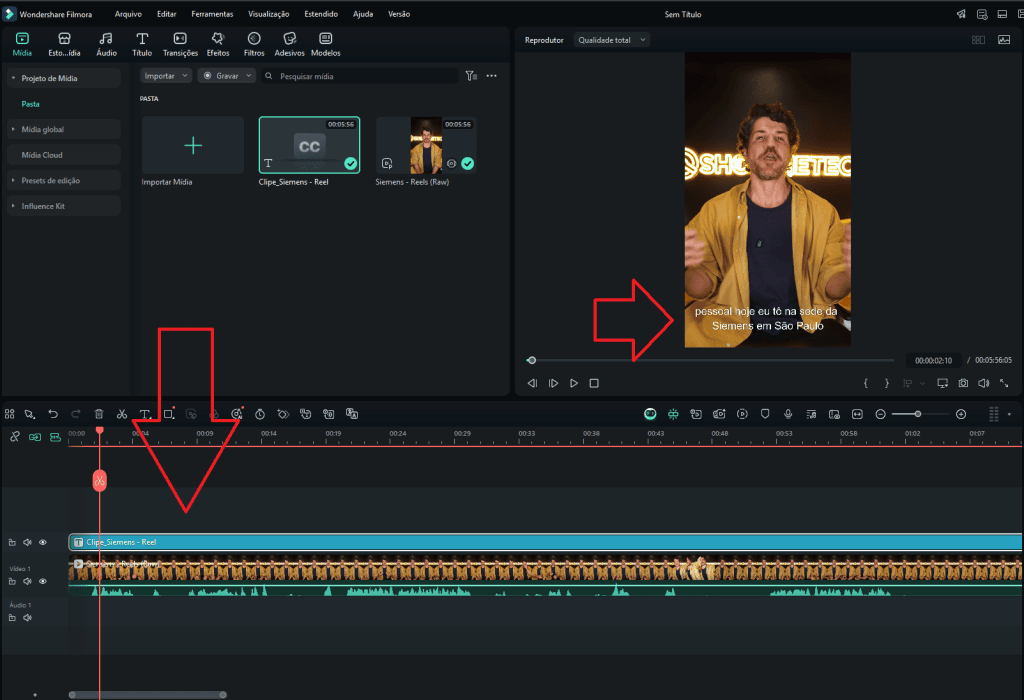Switch to the Título tab

point(142,44)
